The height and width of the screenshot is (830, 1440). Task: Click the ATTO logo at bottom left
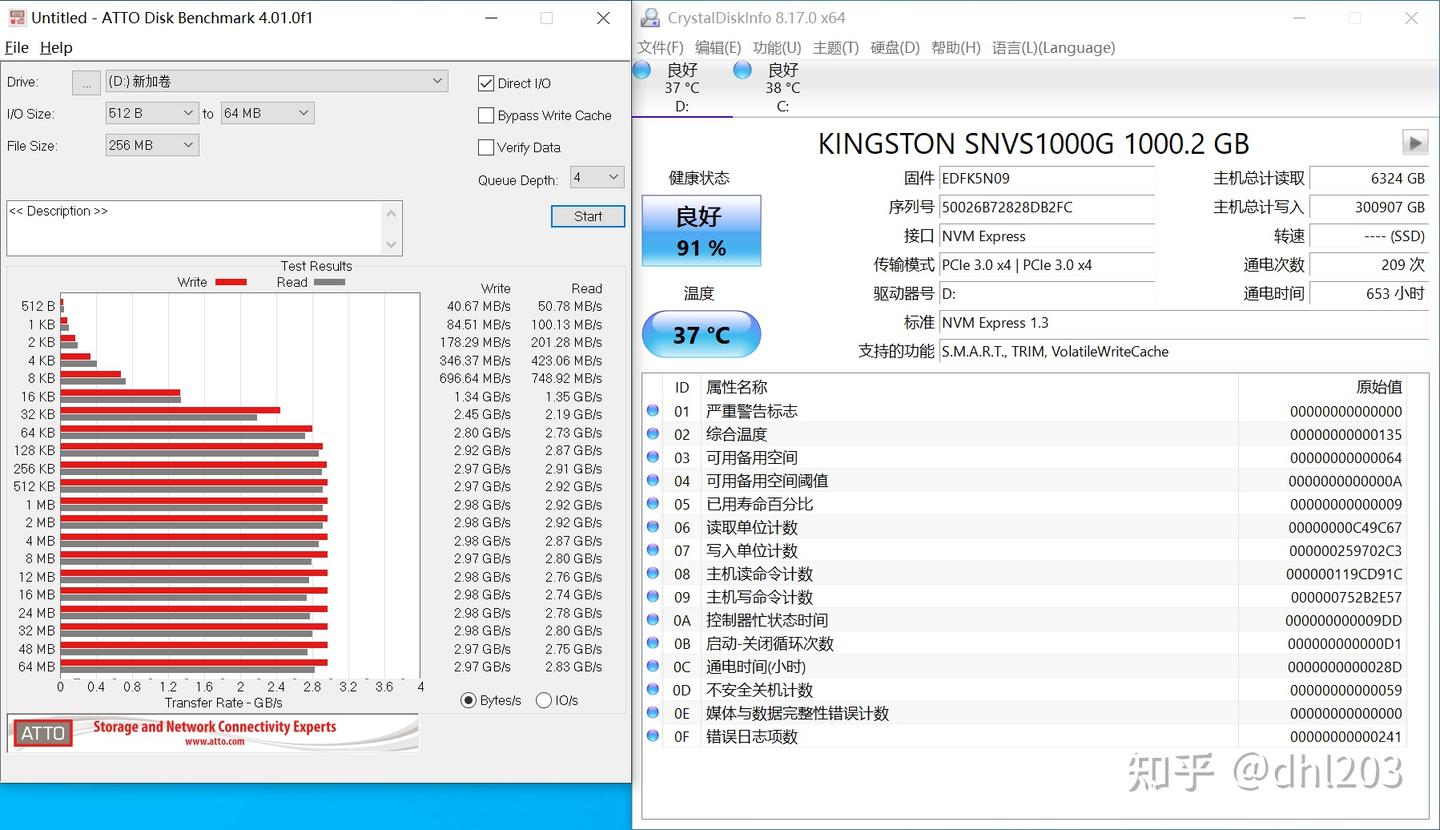(42, 733)
